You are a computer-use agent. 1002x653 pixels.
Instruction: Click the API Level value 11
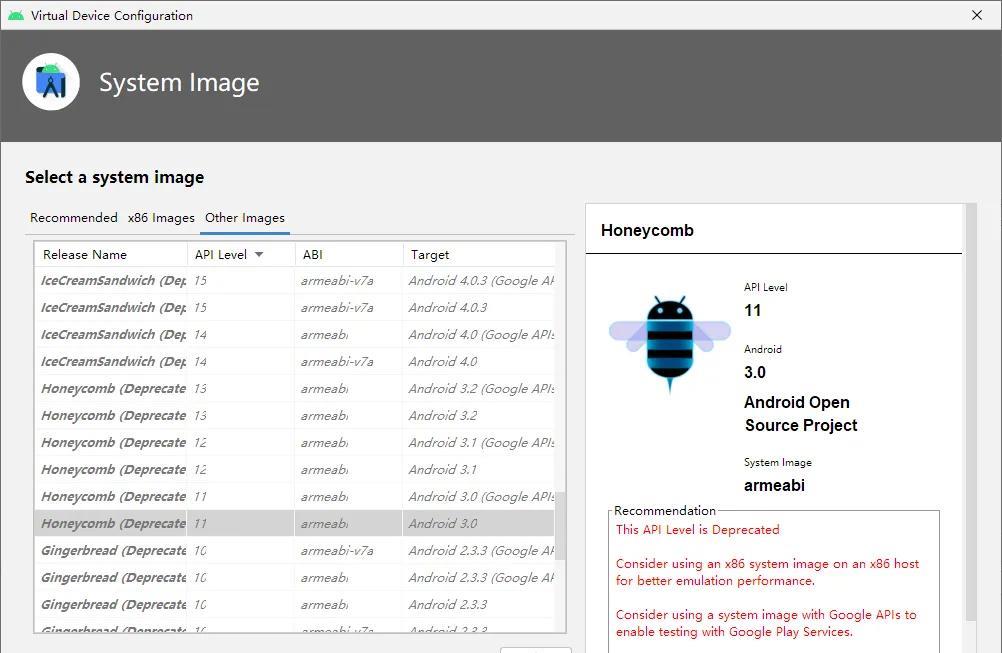point(753,311)
